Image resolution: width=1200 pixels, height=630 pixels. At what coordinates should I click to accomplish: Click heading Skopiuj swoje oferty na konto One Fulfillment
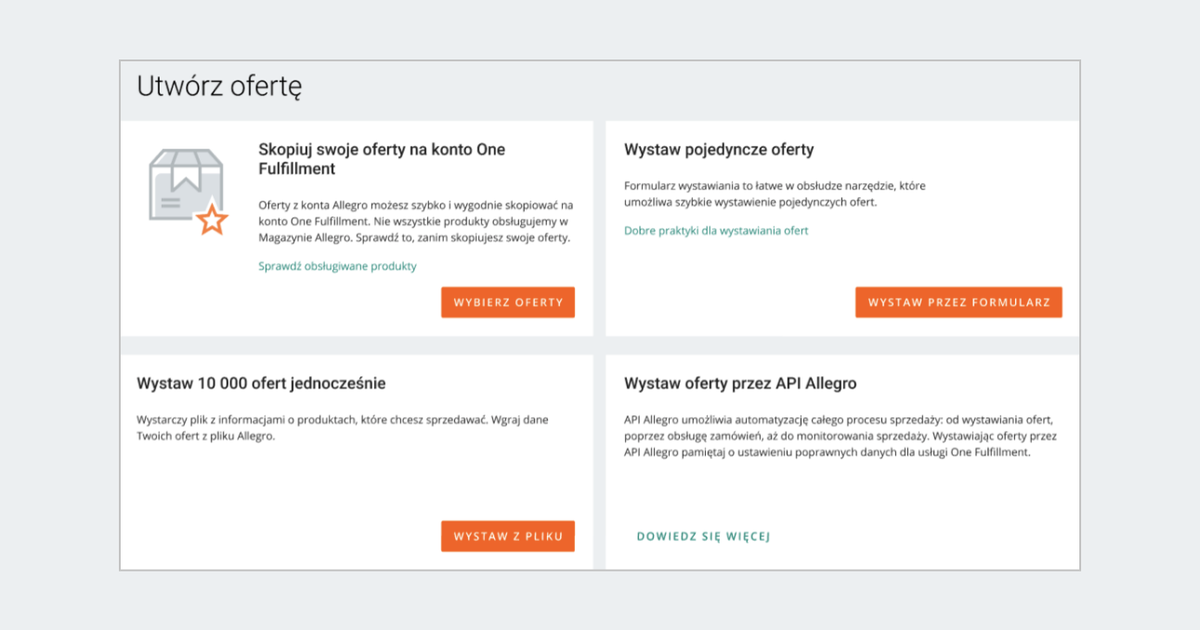pos(382,159)
